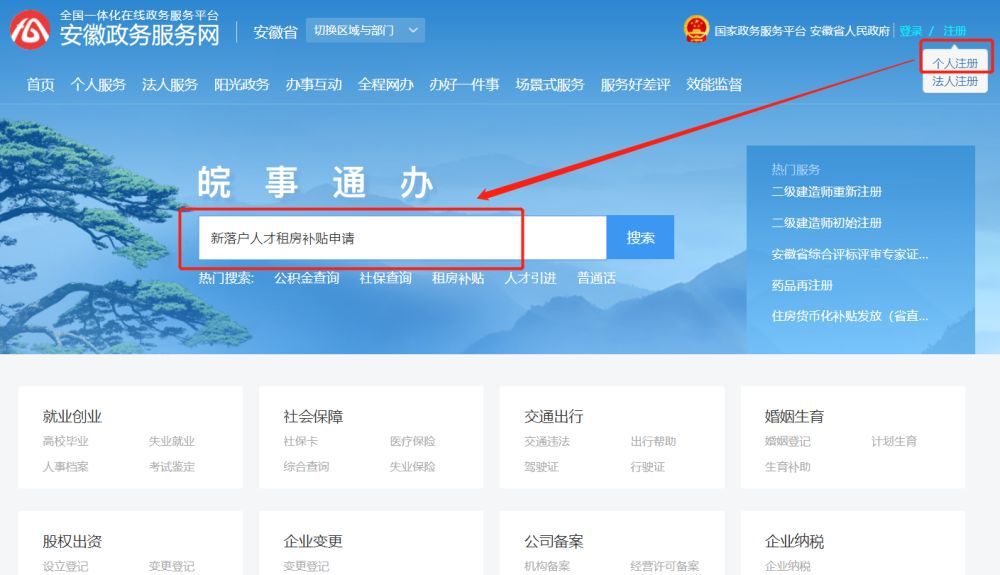
Task: Open the 公司备案 category
Action: click(x=554, y=542)
